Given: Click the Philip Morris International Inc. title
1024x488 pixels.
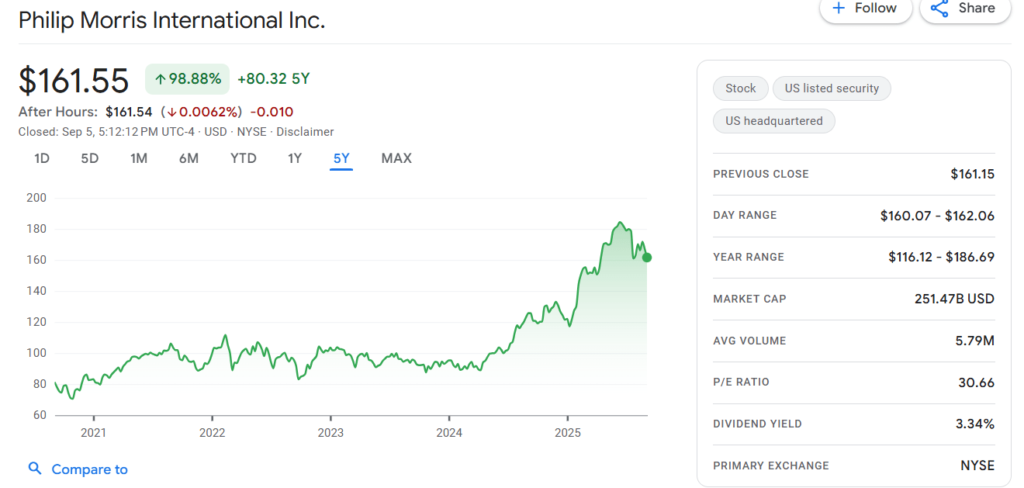Looking at the screenshot, I should click(172, 20).
